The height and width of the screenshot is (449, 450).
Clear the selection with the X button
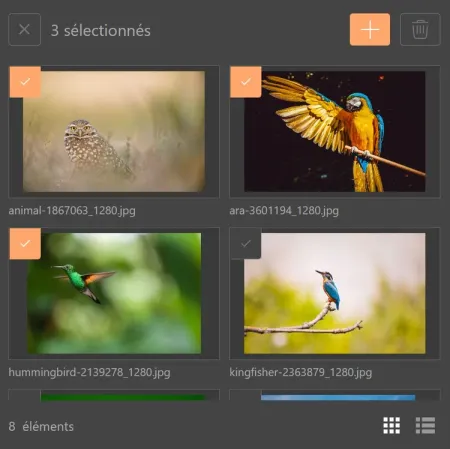(x=25, y=29)
